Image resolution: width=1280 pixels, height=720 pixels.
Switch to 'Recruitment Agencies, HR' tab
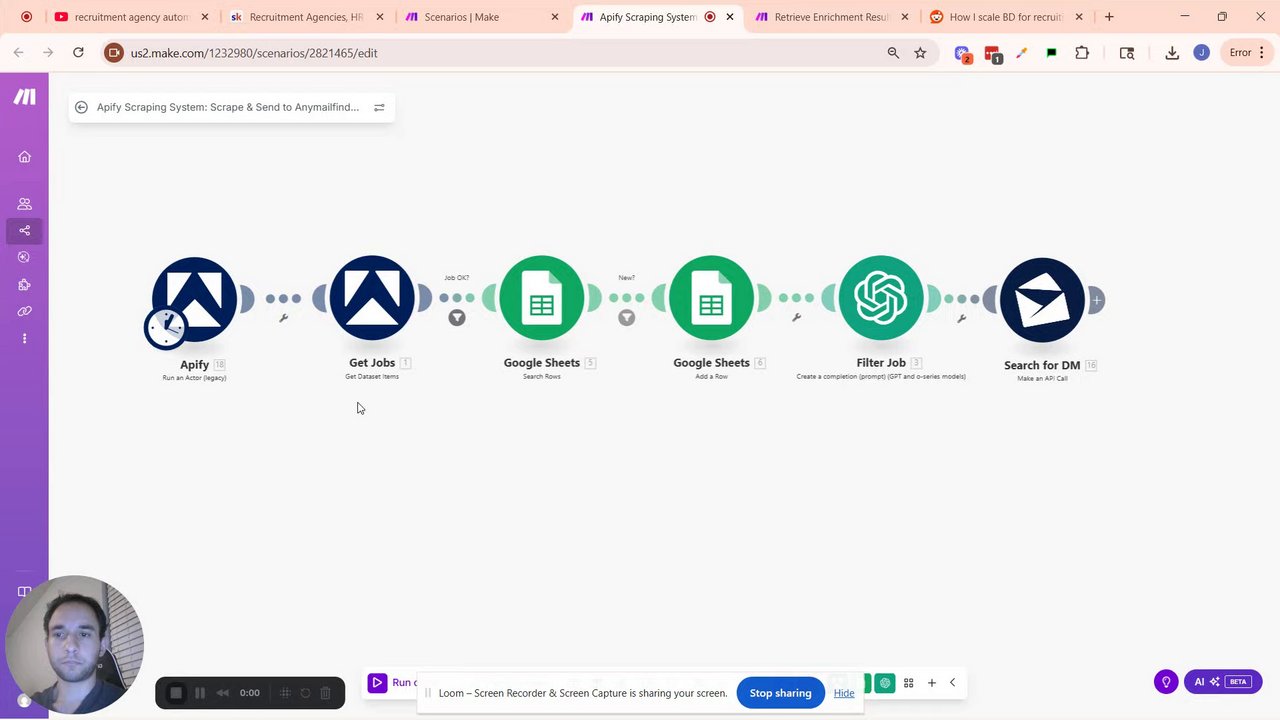tap(305, 17)
